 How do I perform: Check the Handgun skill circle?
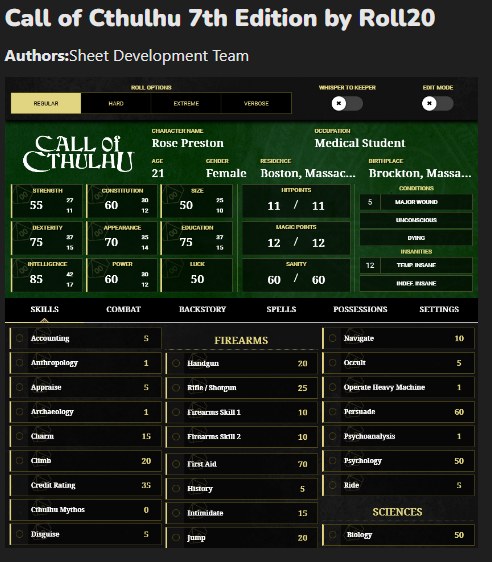176,363
